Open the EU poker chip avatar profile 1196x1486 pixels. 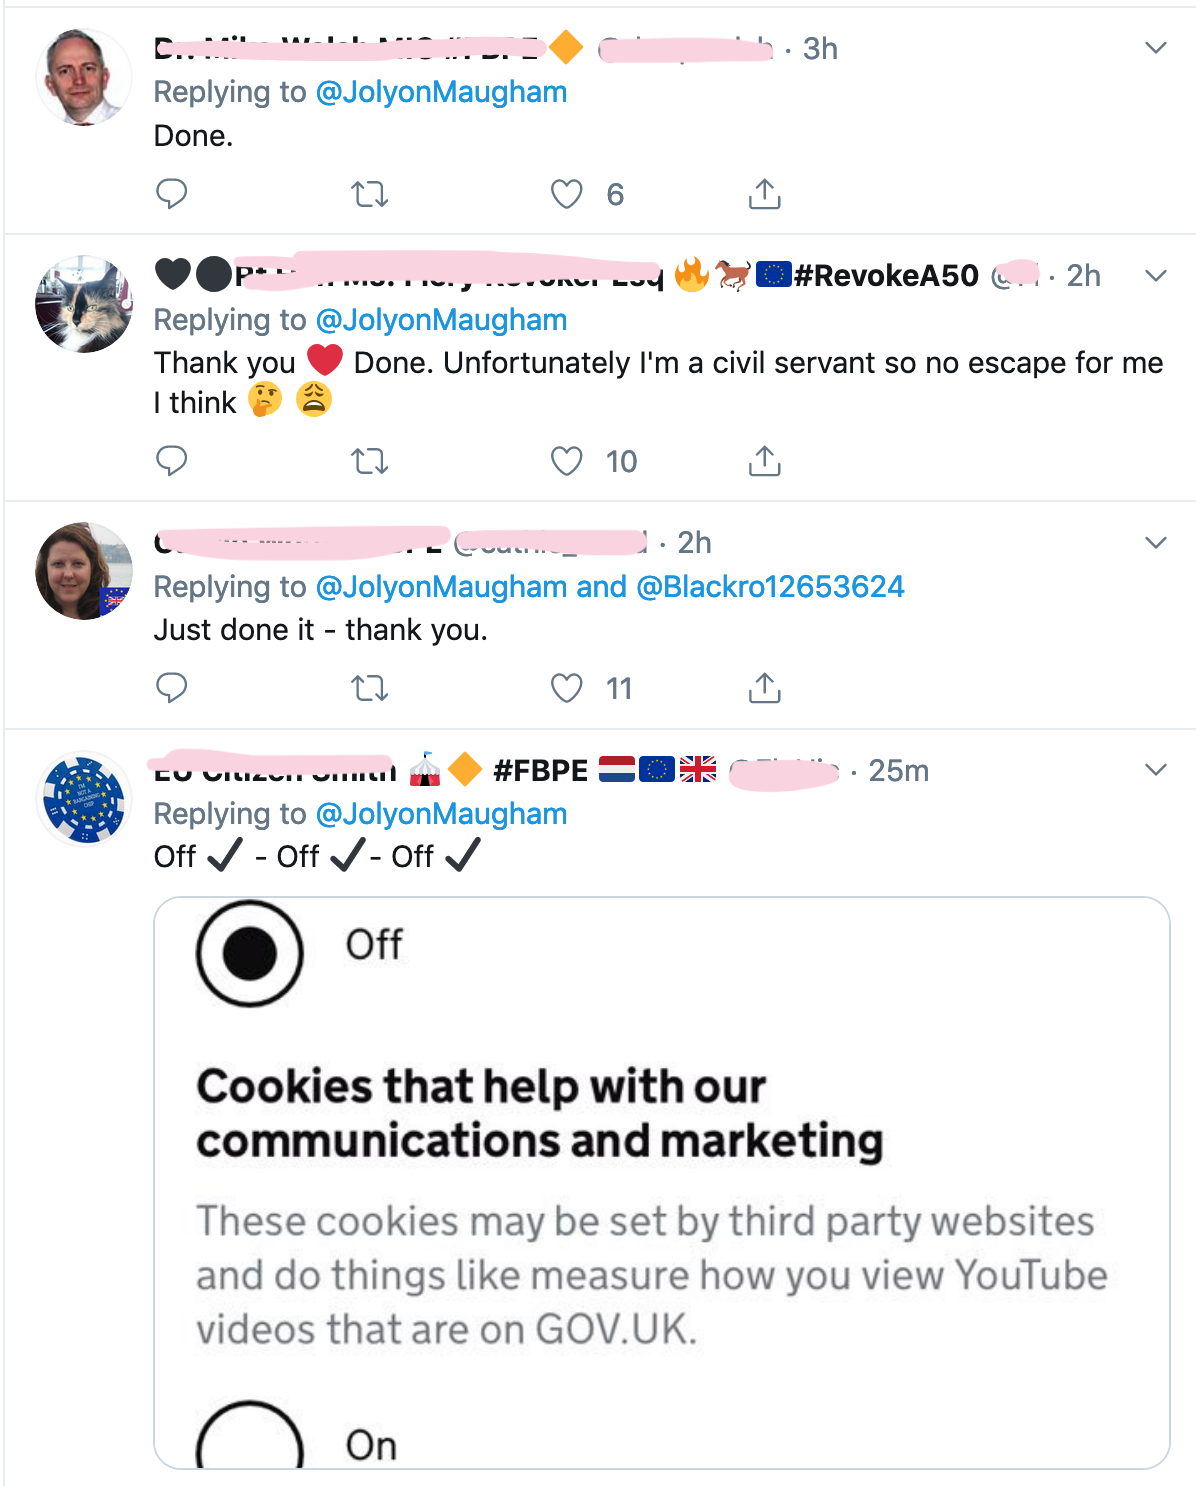coord(84,799)
